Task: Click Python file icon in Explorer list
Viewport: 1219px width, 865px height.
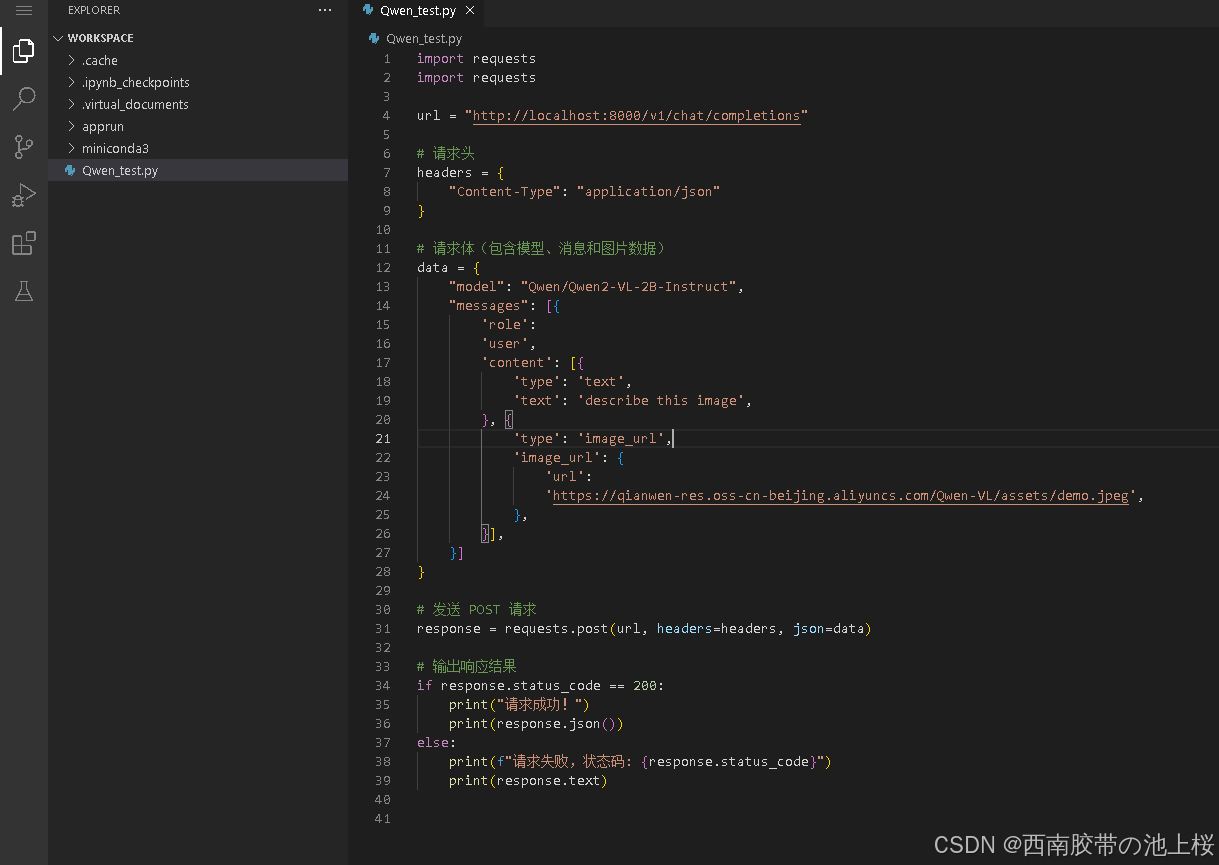Action: click(70, 171)
